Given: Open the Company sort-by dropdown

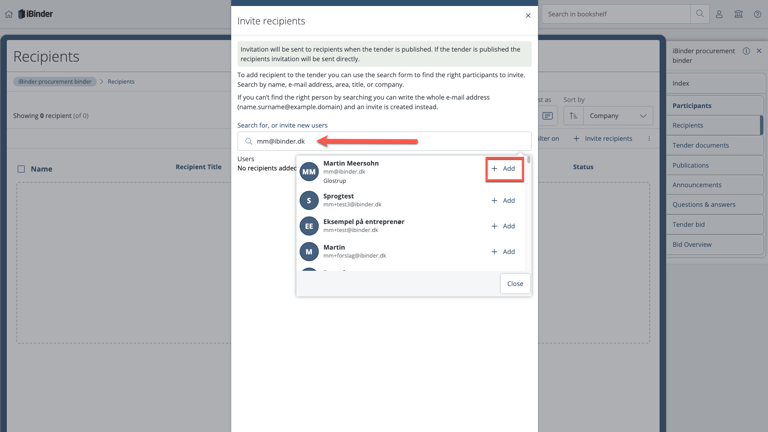Looking at the screenshot, I should pos(618,116).
